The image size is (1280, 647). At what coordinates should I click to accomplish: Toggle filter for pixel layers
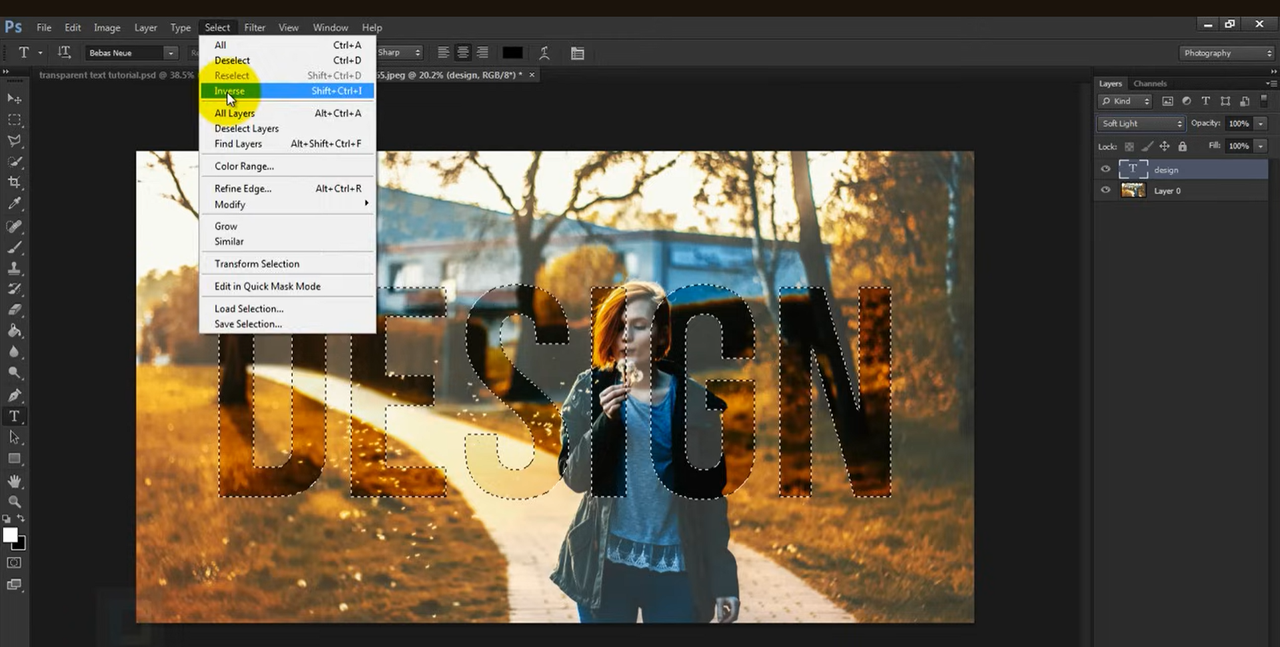point(1168,101)
